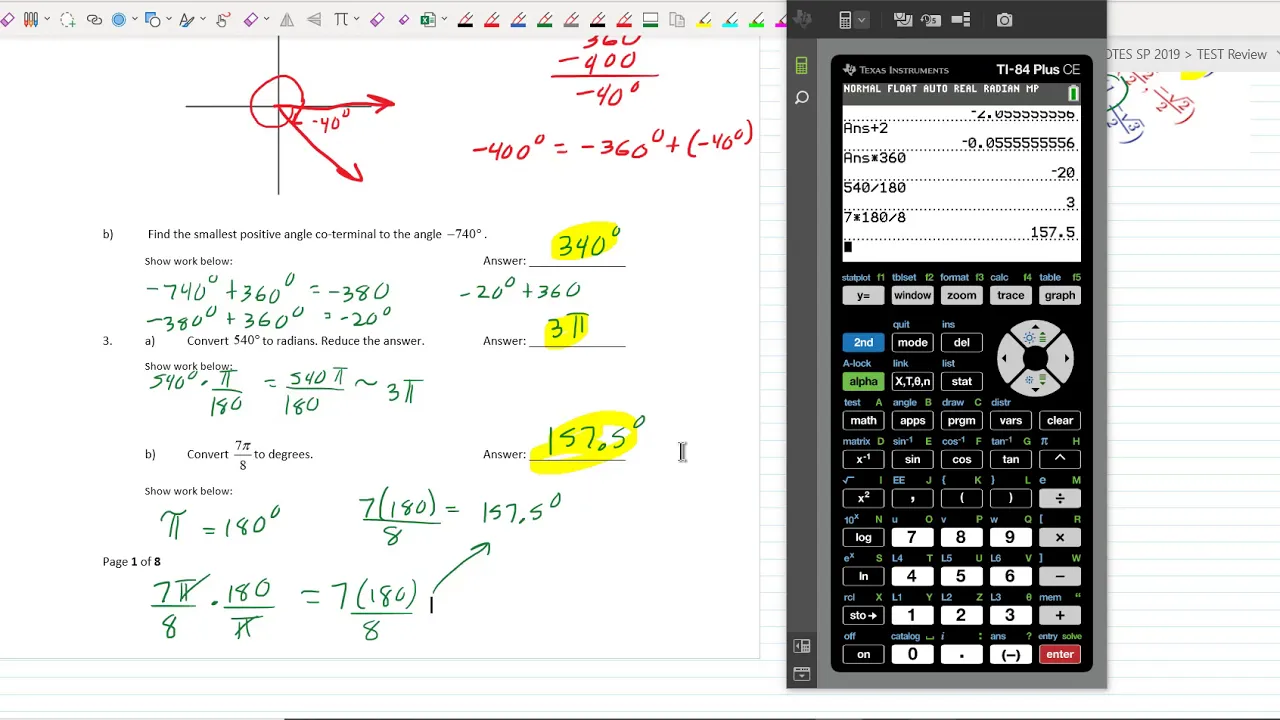Screen dimensions: 1280x720
Task: Click the tan key
Action: coord(1010,459)
